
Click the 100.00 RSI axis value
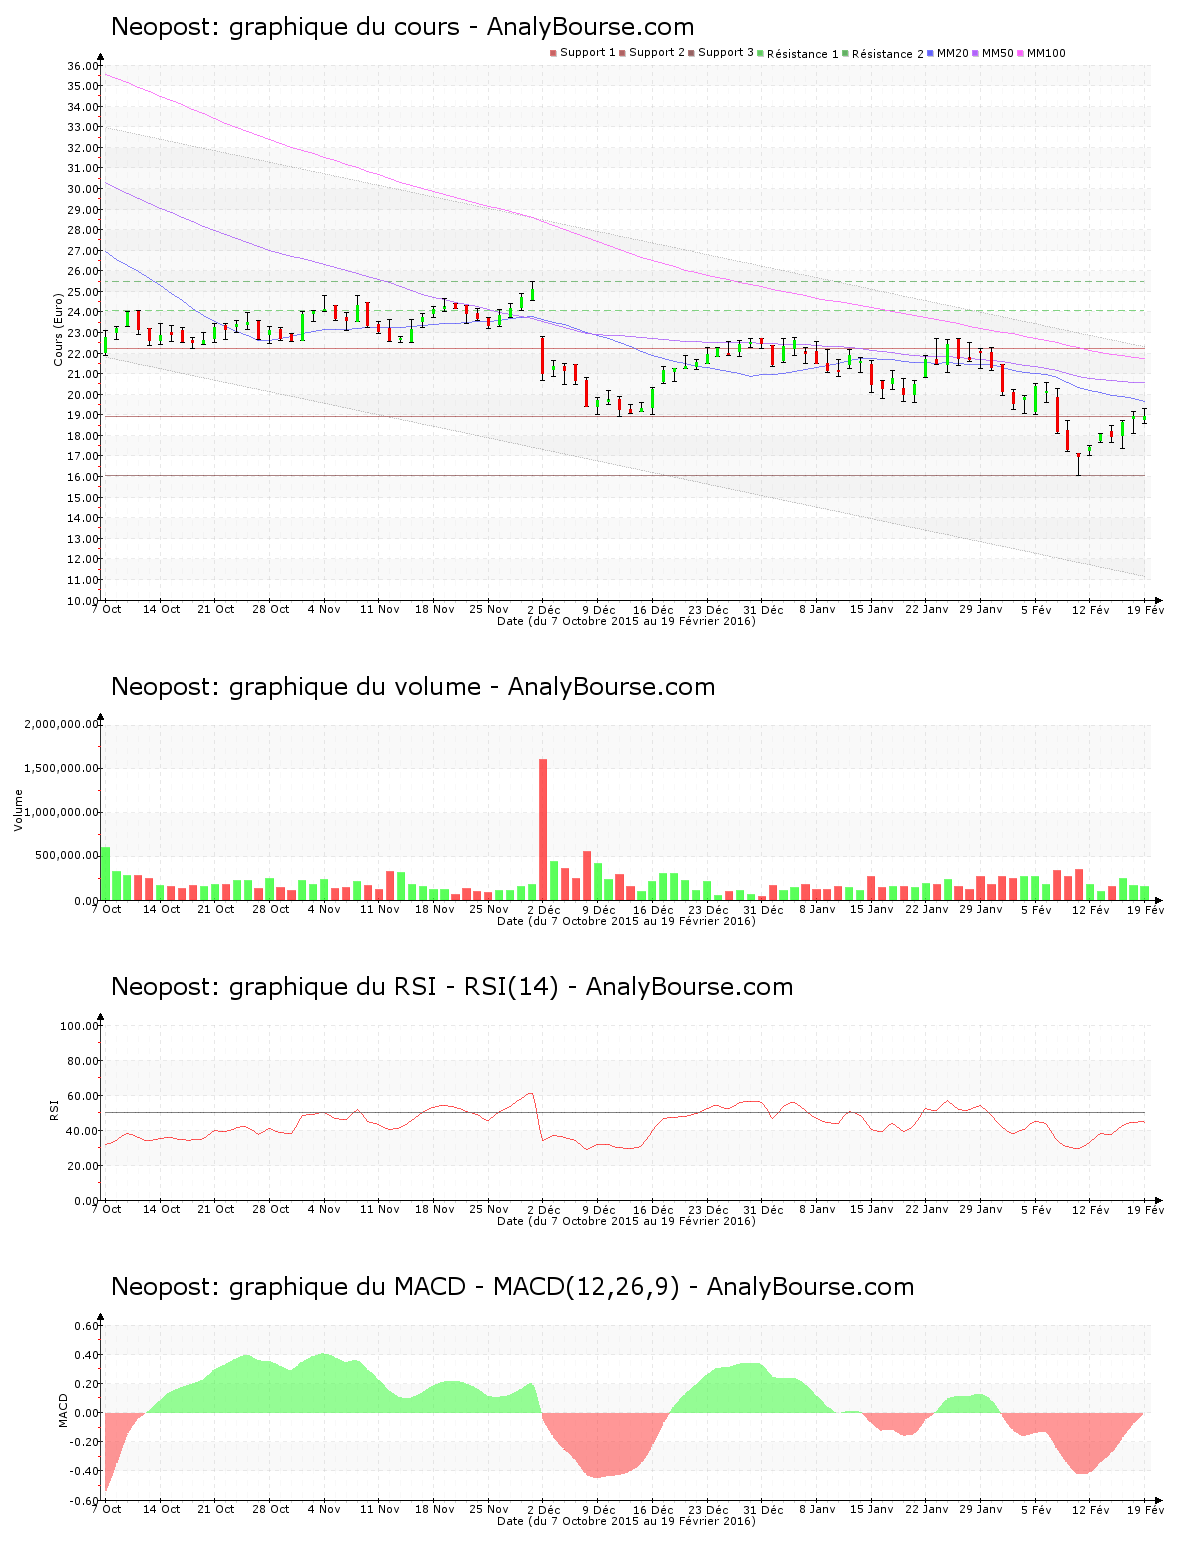79,1026
